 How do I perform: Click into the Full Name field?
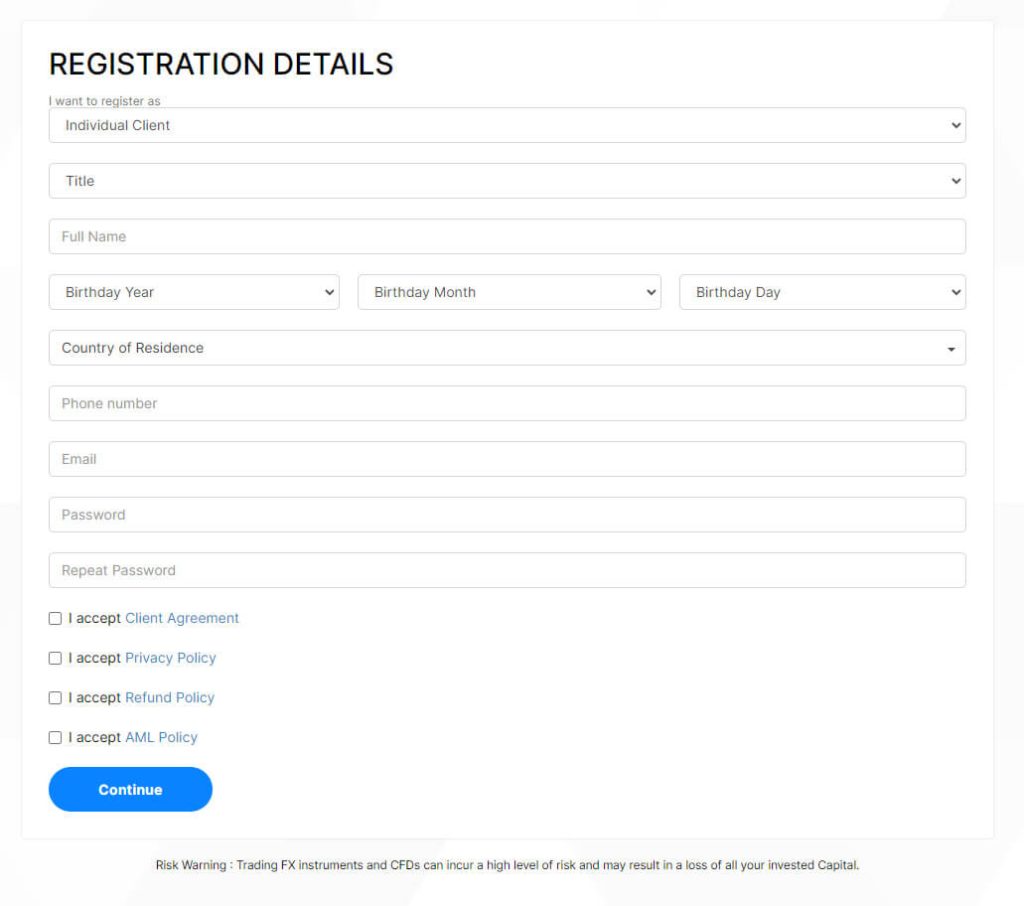[507, 236]
